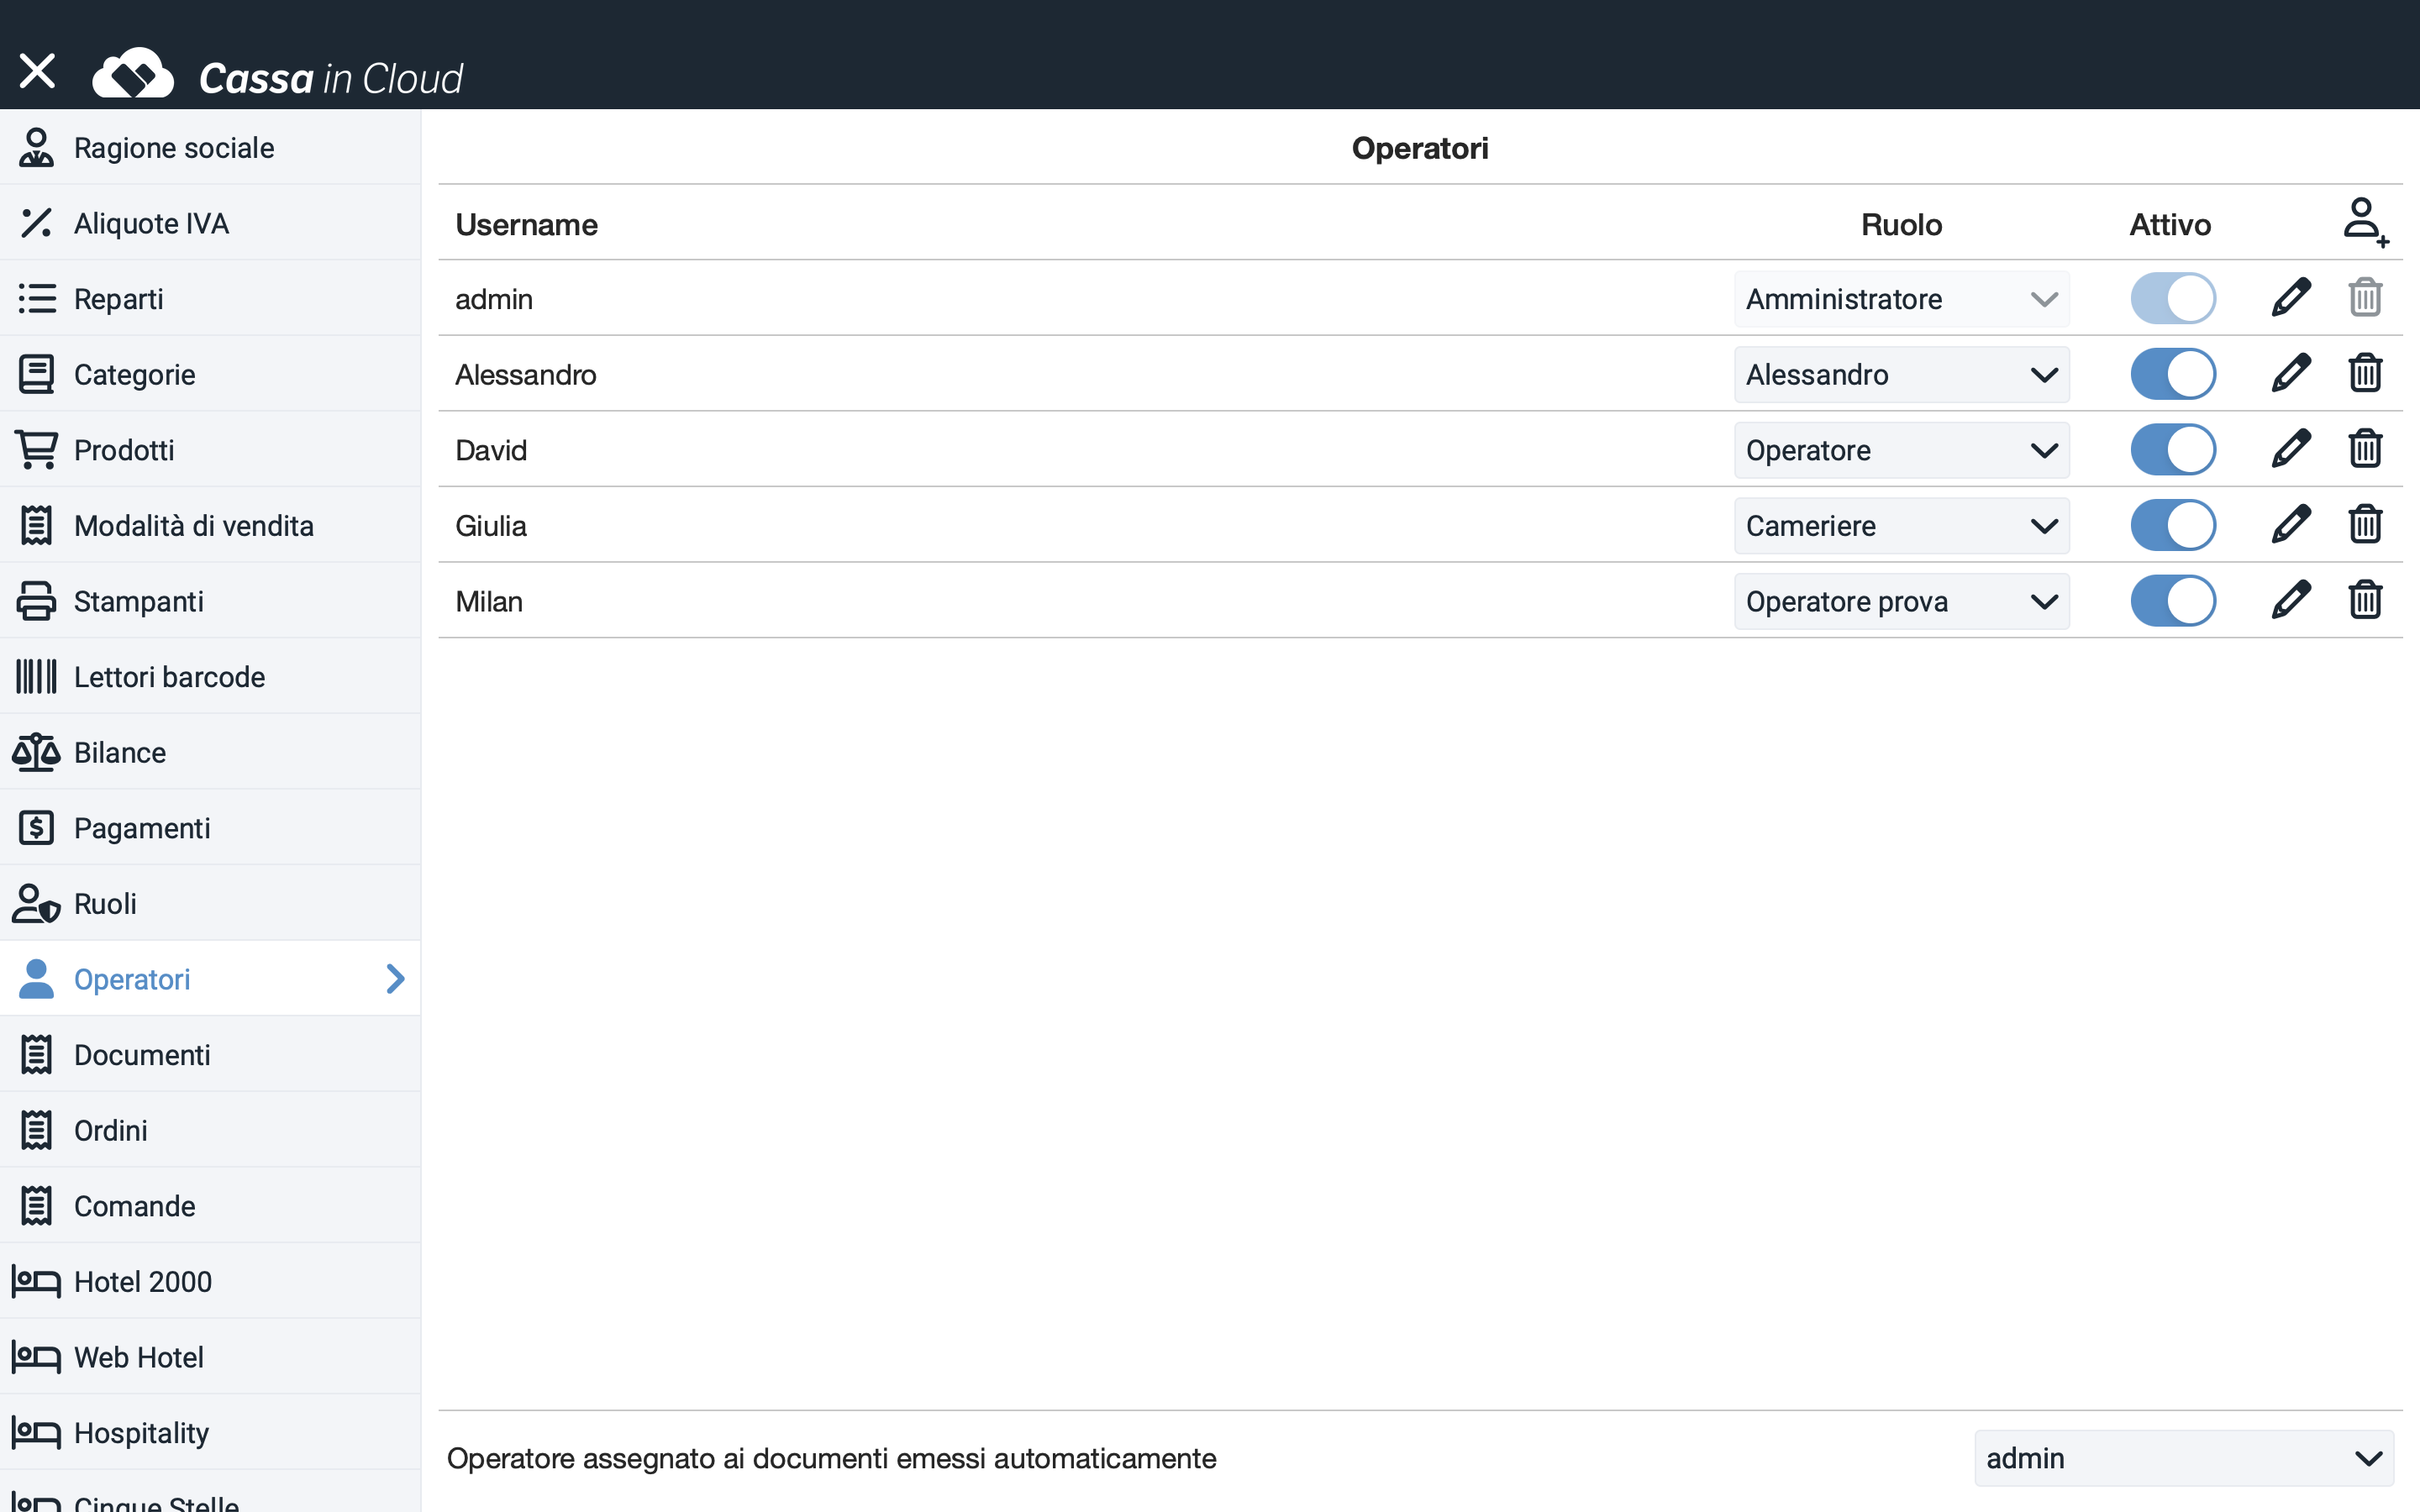Click the Username column header

click(x=526, y=224)
